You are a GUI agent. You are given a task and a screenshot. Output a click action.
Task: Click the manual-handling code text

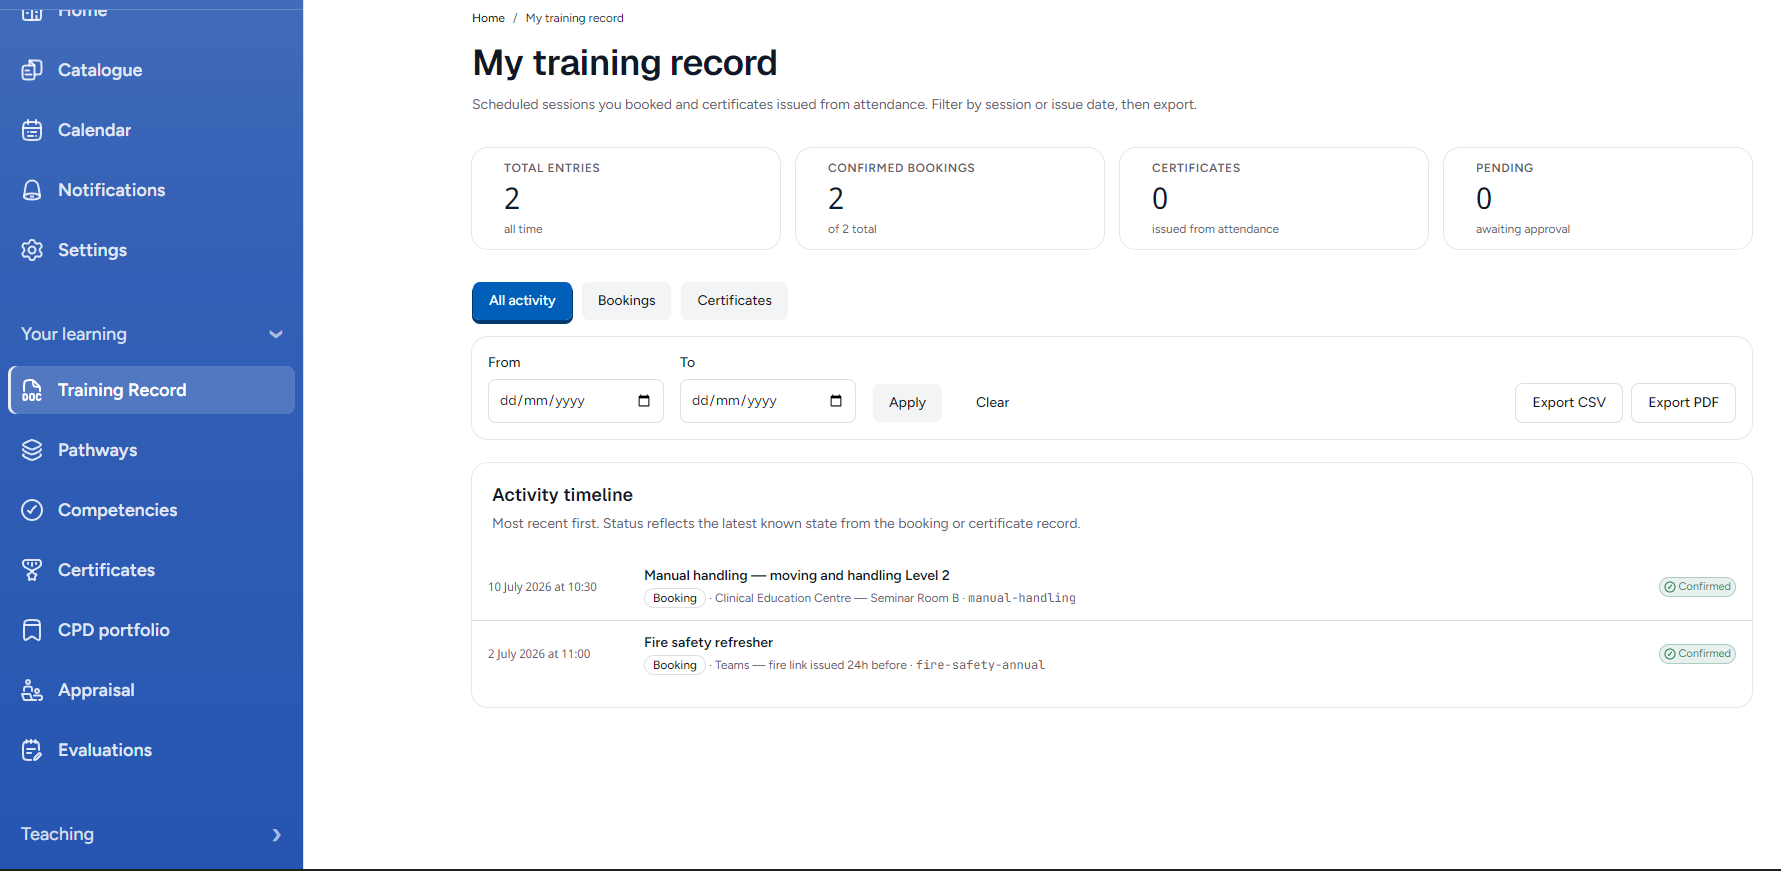click(x=1022, y=598)
